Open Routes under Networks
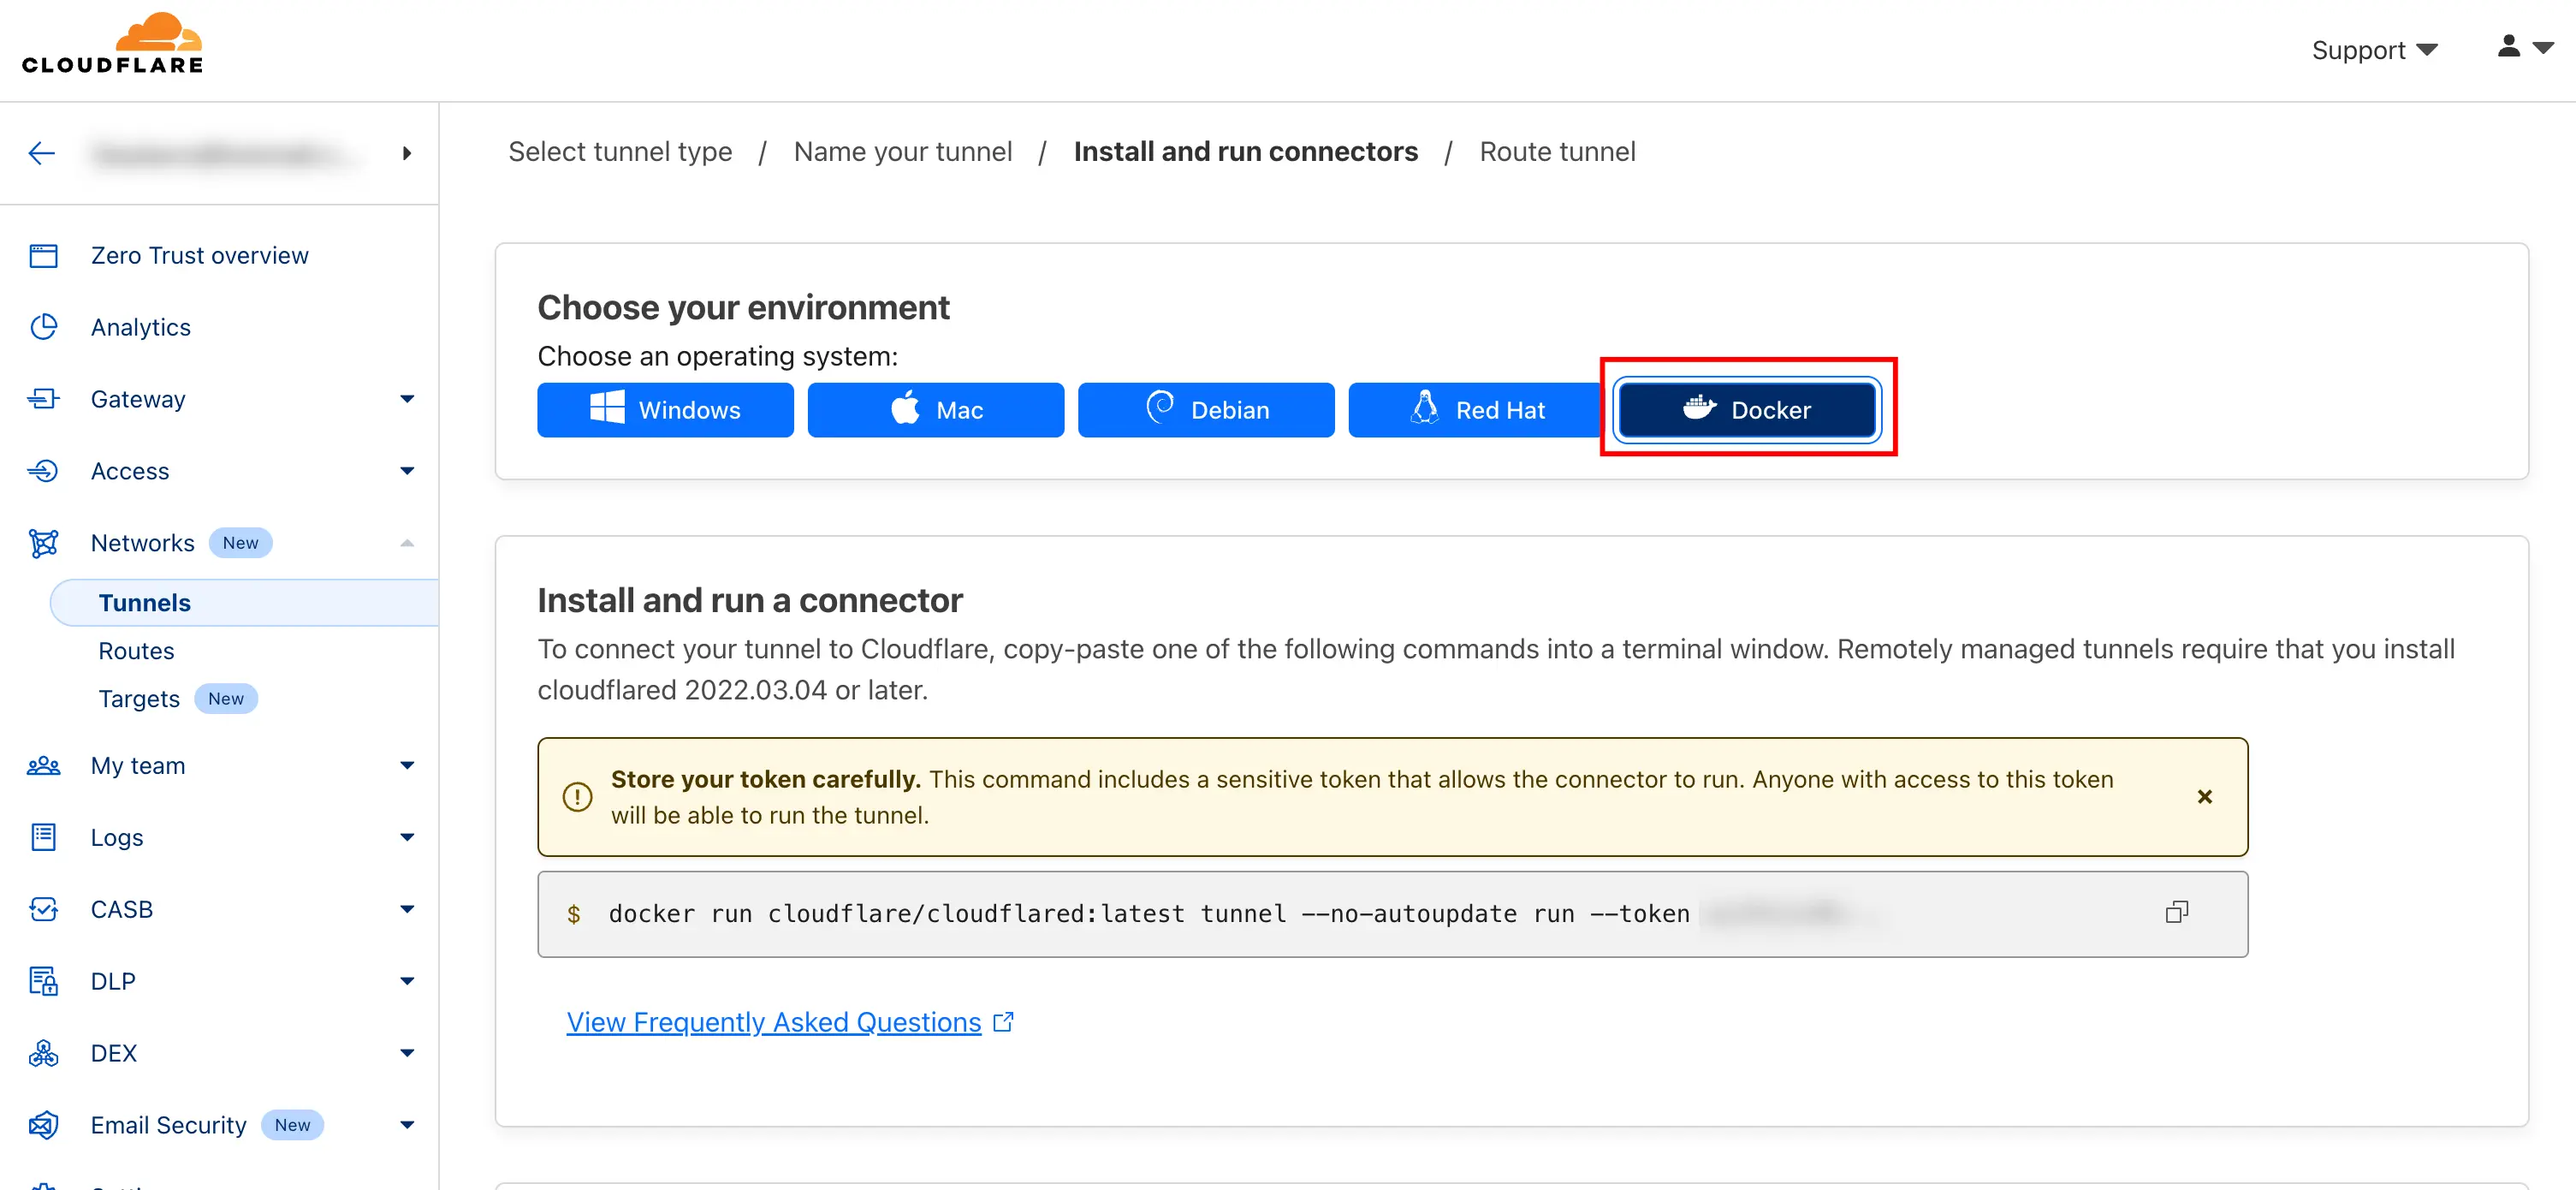This screenshot has height=1190, width=2576. pyautogui.click(x=136, y=651)
